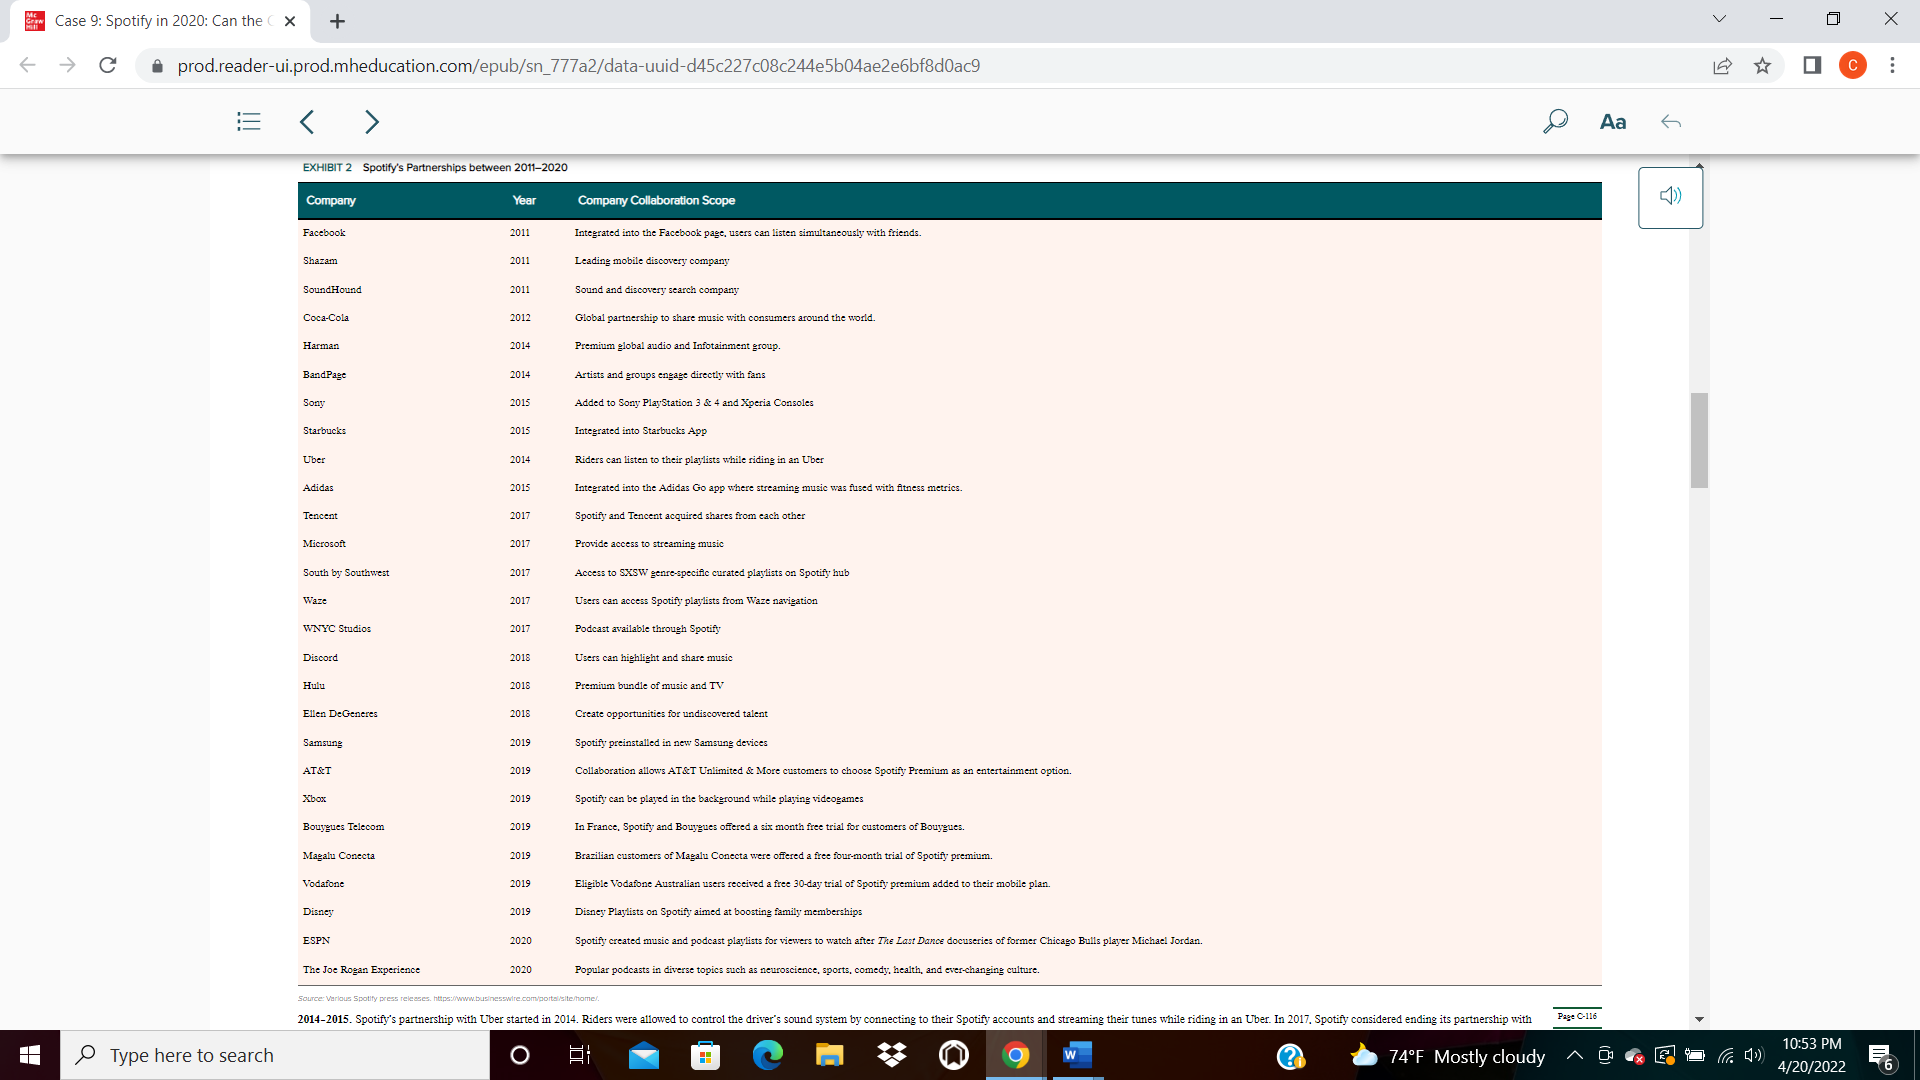Select the Shazam company name
This screenshot has width=1920, height=1080.
click(320, 261)
